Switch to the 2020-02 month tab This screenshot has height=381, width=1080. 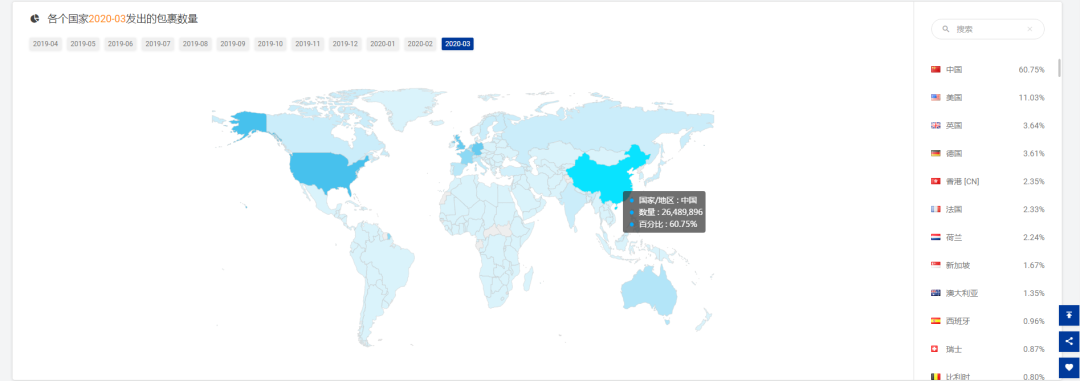click(420, 44)
